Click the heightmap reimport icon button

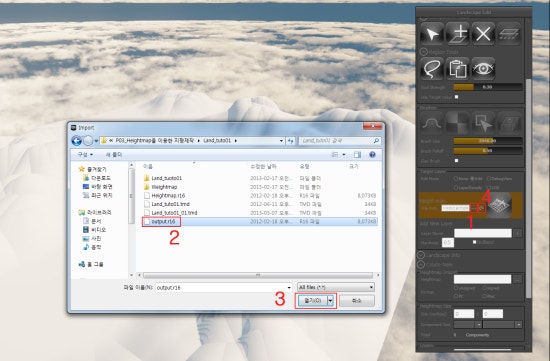coord(482,208)
